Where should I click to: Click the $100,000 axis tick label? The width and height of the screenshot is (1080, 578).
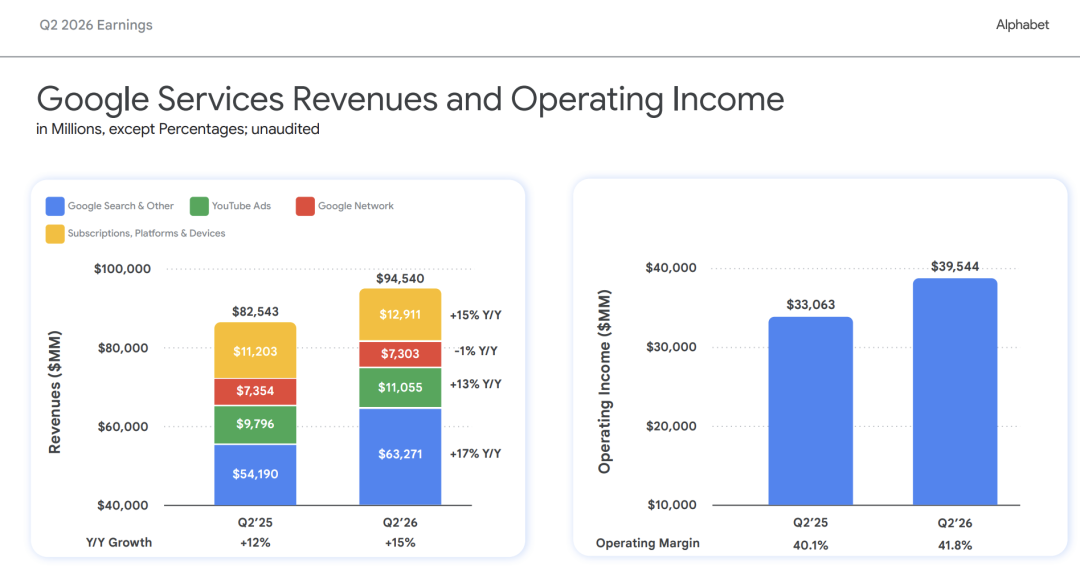pos(123,269)
